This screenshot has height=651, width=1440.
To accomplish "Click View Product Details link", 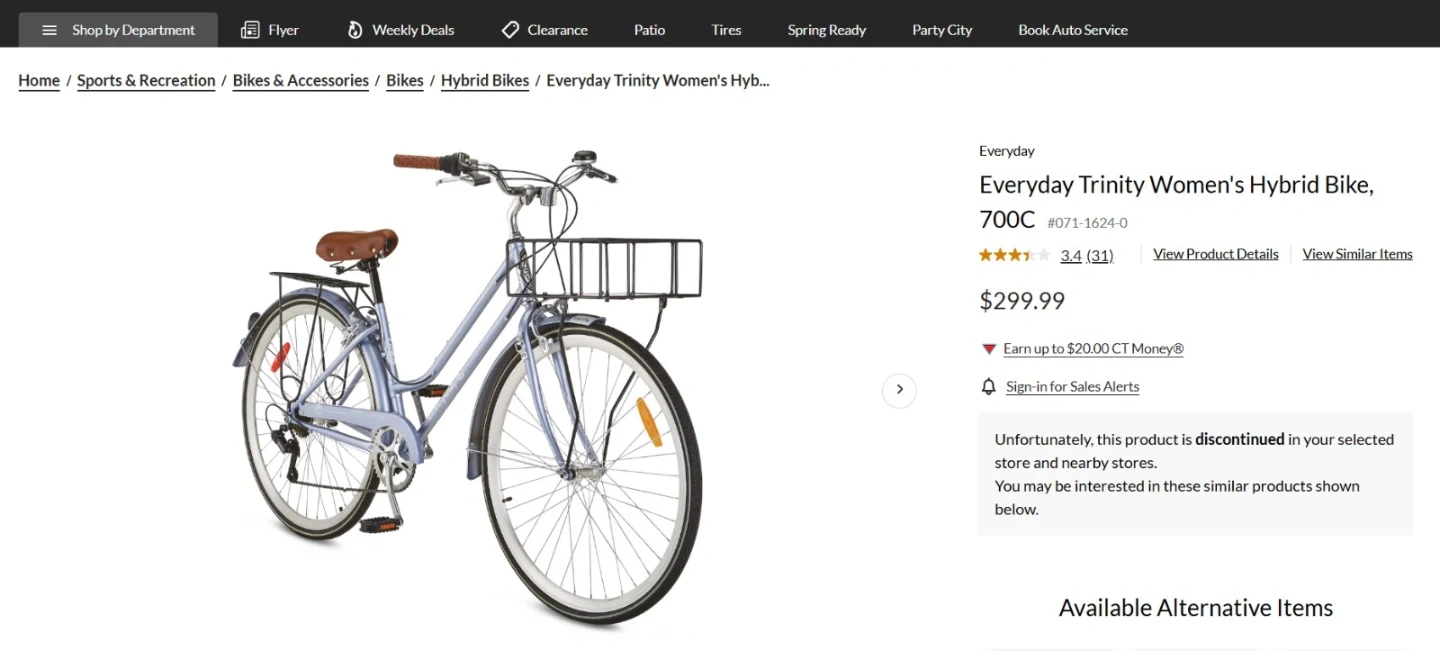I will tap(1215, 254).
